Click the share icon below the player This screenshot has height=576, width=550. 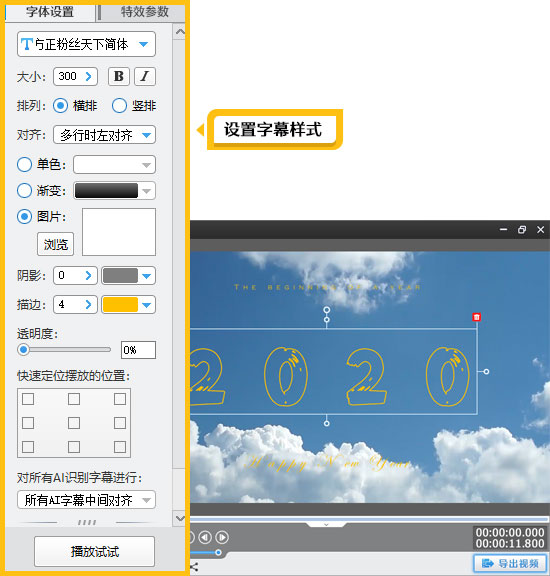point(194,567)
